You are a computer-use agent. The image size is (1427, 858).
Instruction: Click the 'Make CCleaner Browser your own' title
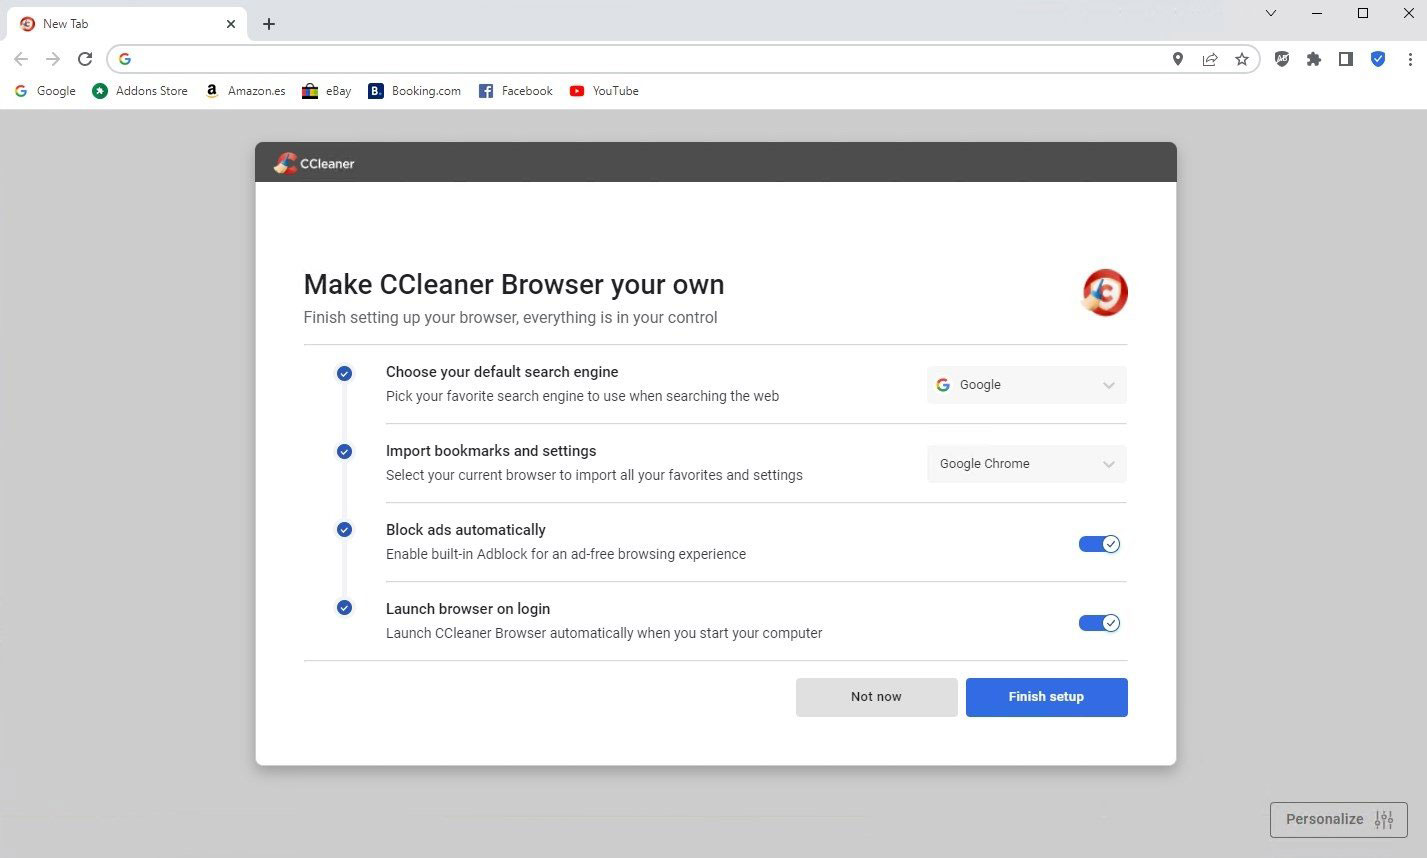514,284
